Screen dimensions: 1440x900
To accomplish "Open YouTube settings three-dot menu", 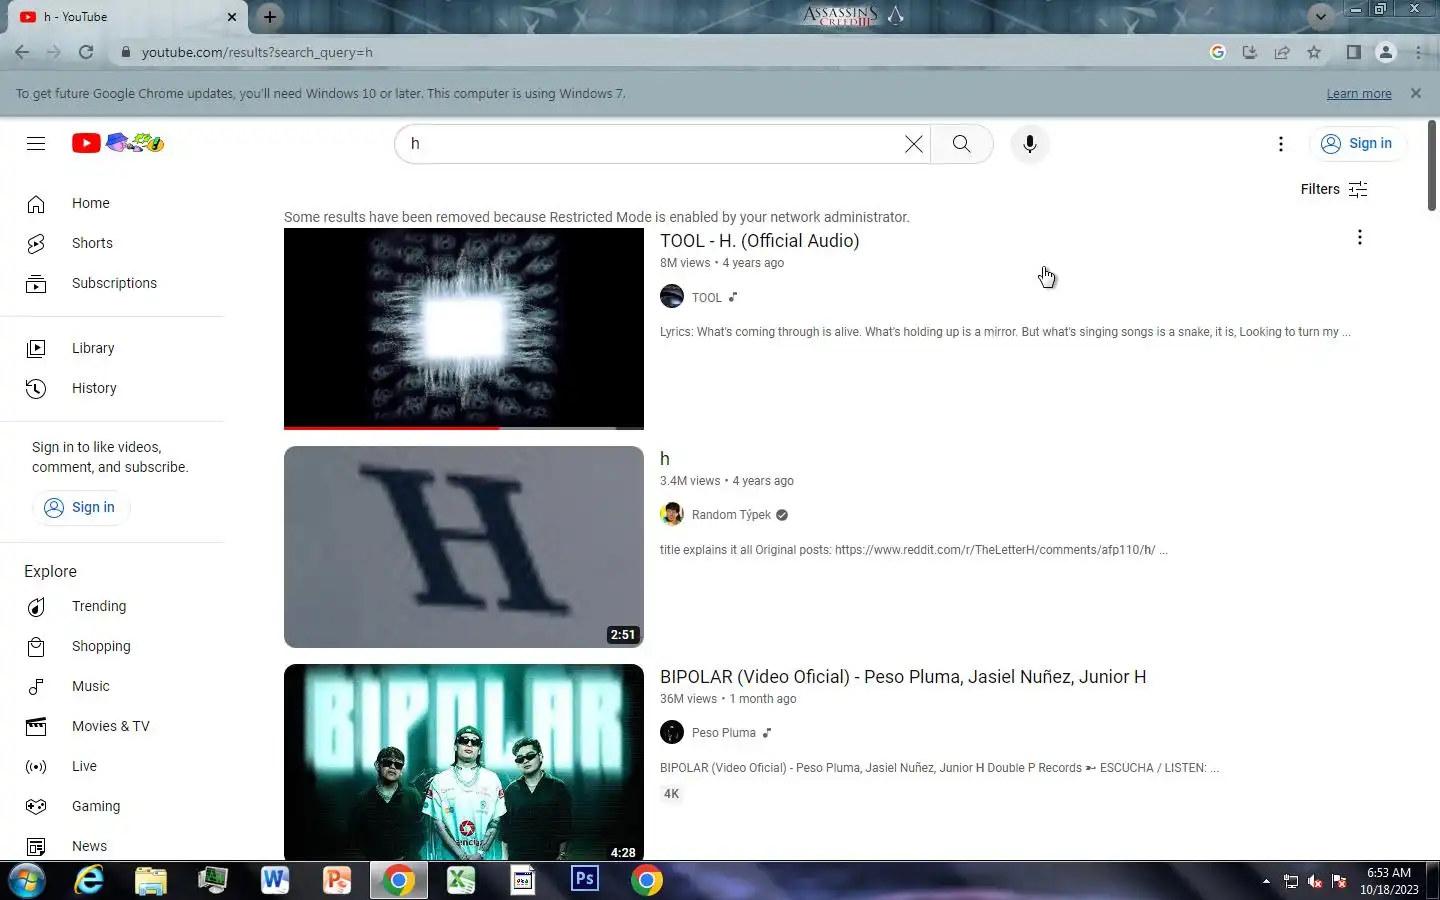I will pos(1280,144).
